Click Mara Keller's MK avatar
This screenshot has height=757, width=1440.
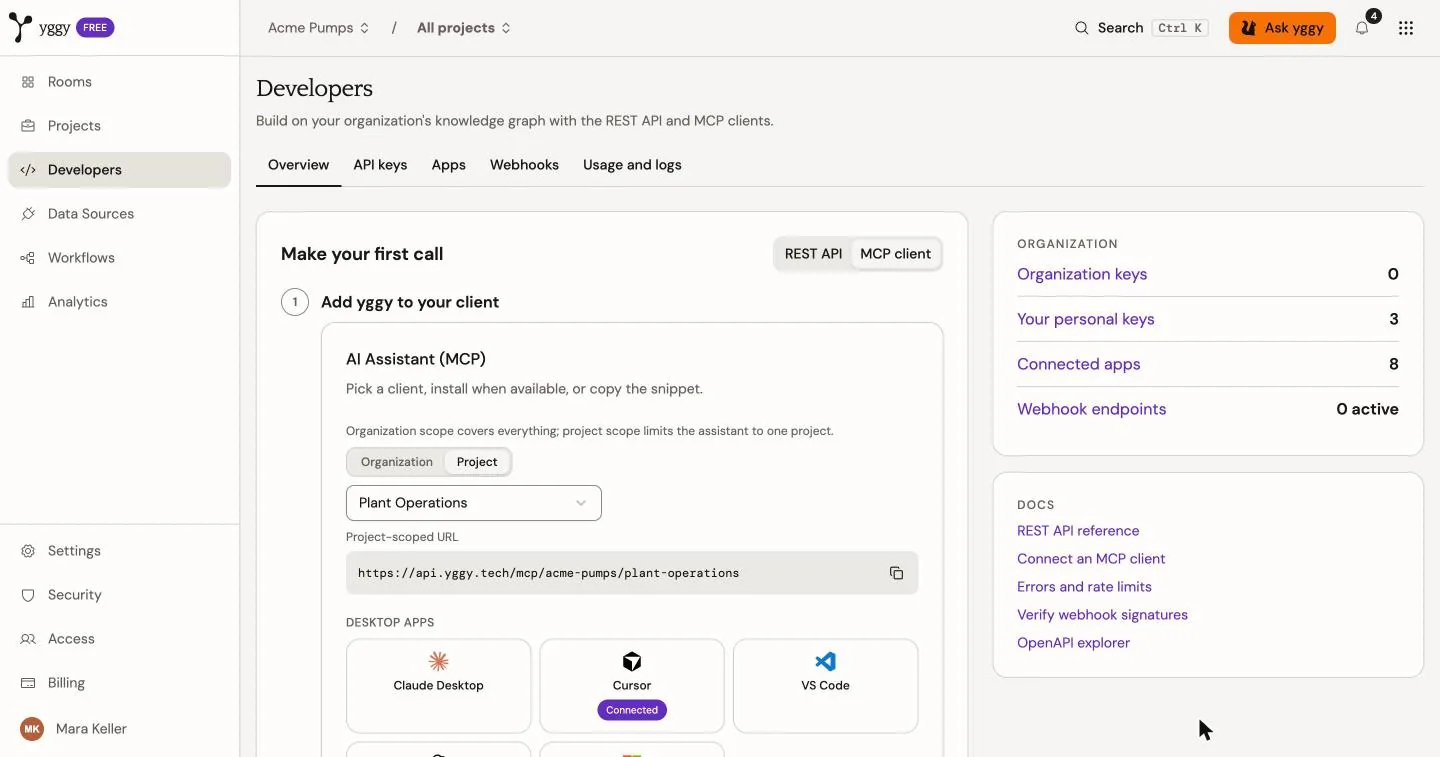click(32, 729)
